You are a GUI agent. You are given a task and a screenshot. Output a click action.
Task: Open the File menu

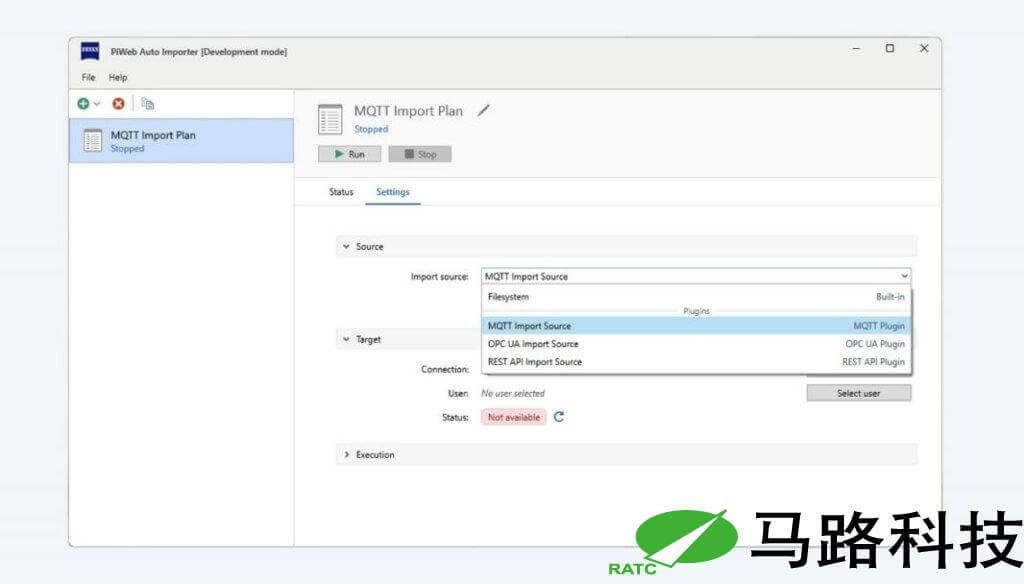point(88,77)
